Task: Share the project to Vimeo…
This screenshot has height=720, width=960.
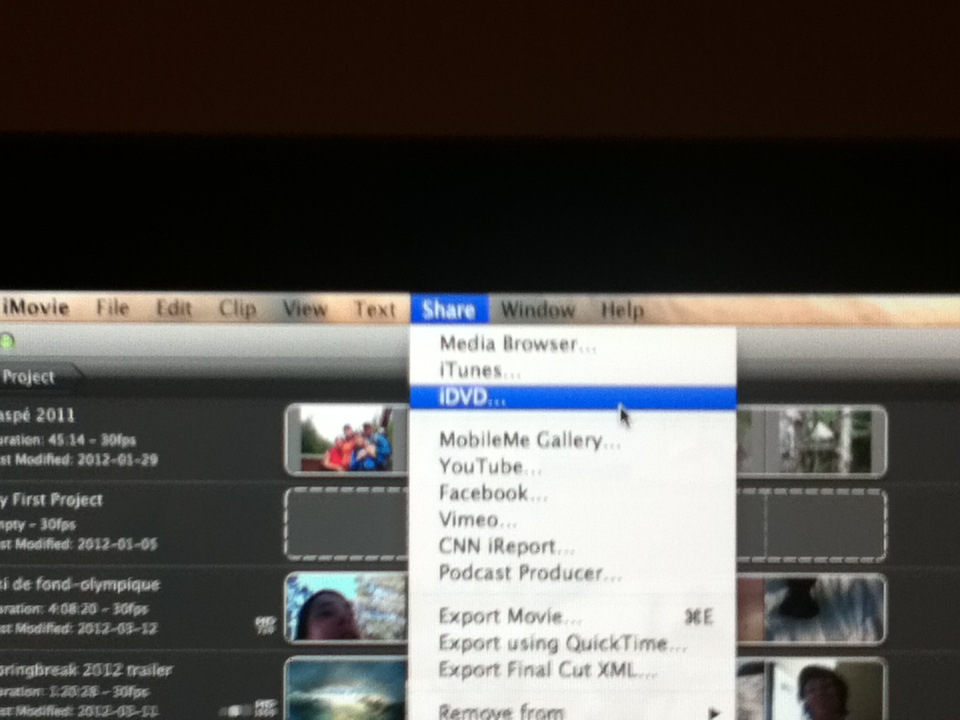Action: point(572,520)
